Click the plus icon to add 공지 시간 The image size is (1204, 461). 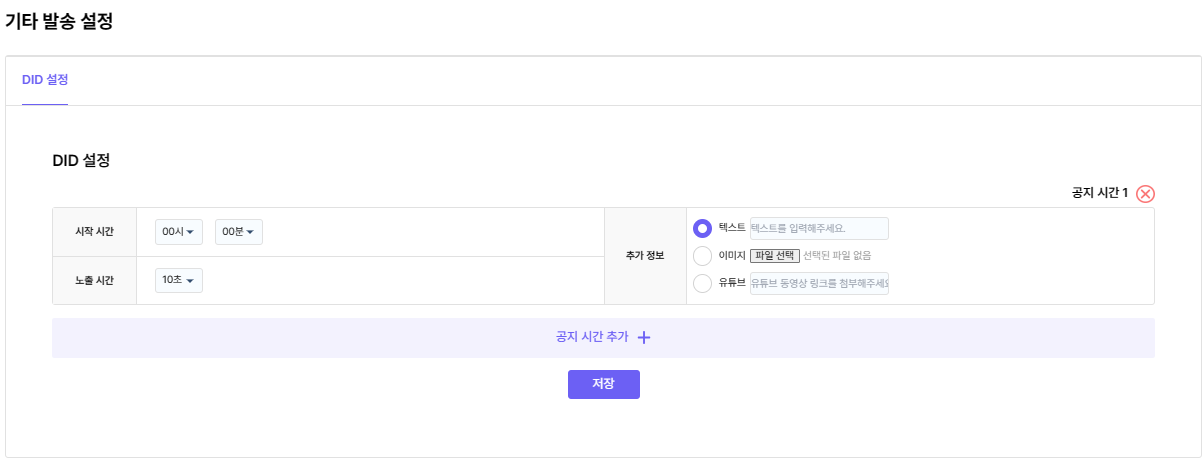[x=644, y=338]
